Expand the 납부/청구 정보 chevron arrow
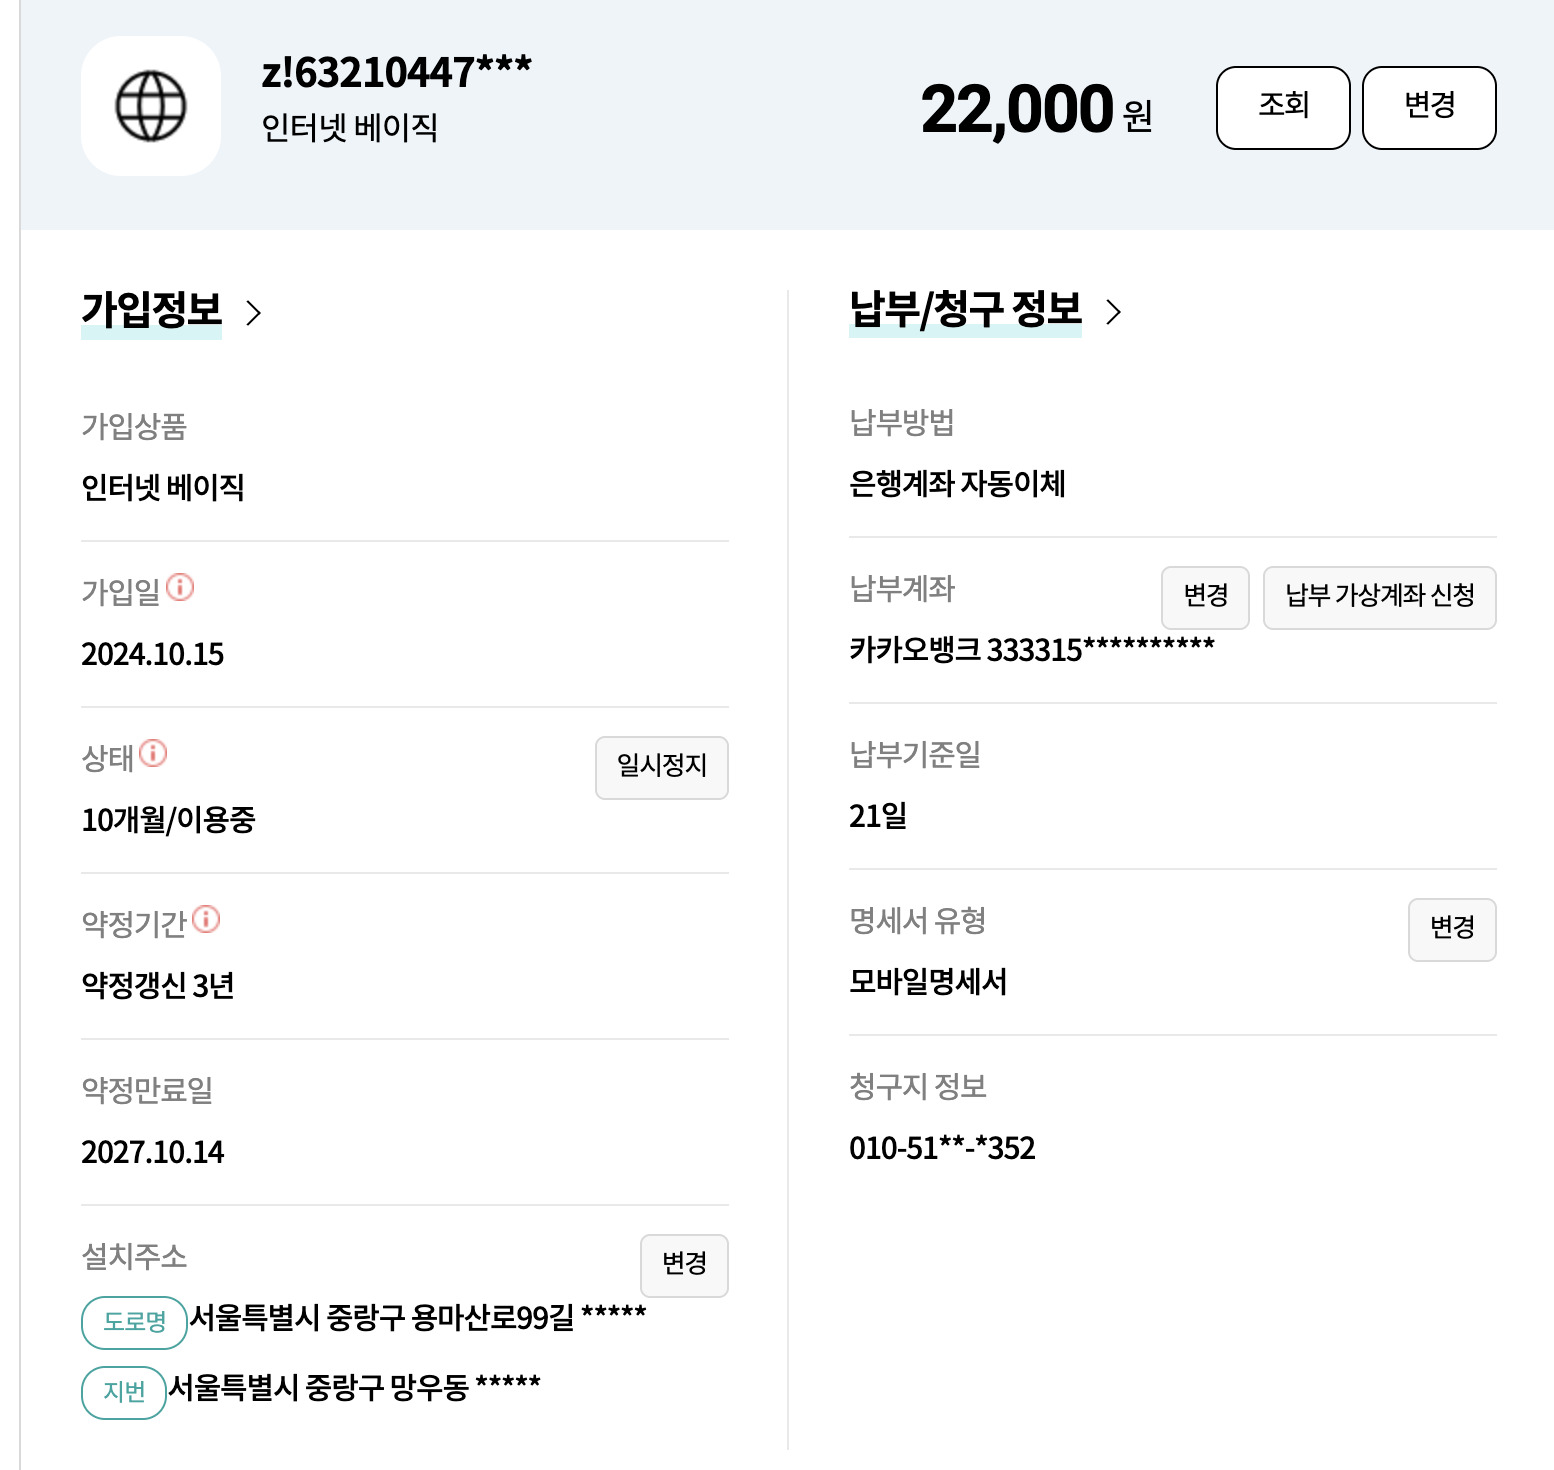This screenshot has height=1470, width=1554. click(1114, 312)
